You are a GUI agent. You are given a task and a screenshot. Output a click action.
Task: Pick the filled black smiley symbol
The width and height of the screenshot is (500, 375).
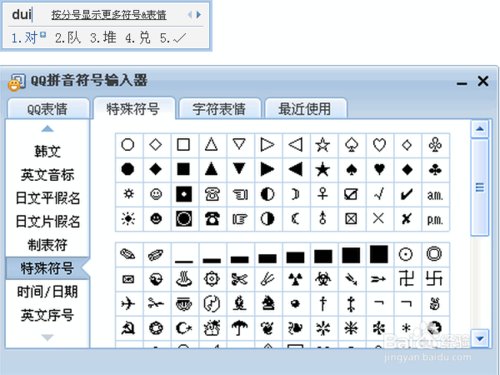tap(156, 219)
